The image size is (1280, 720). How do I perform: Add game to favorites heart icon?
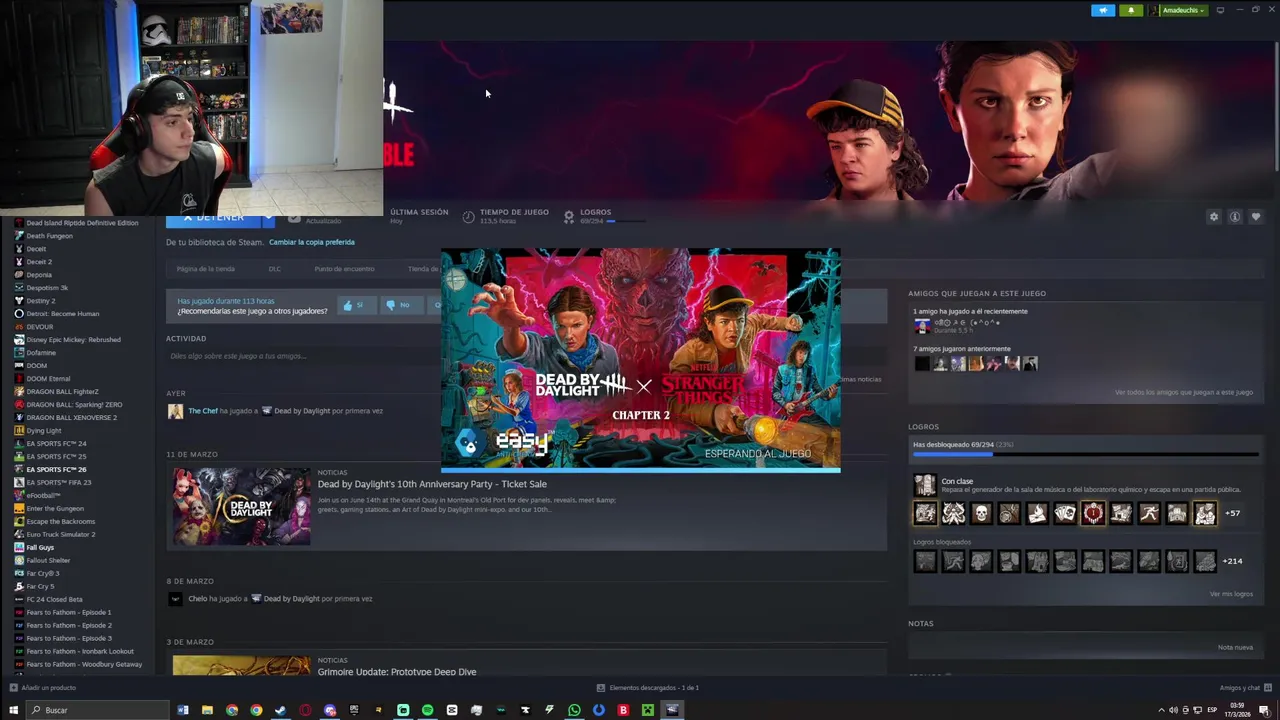click(x=1256, y=217)
